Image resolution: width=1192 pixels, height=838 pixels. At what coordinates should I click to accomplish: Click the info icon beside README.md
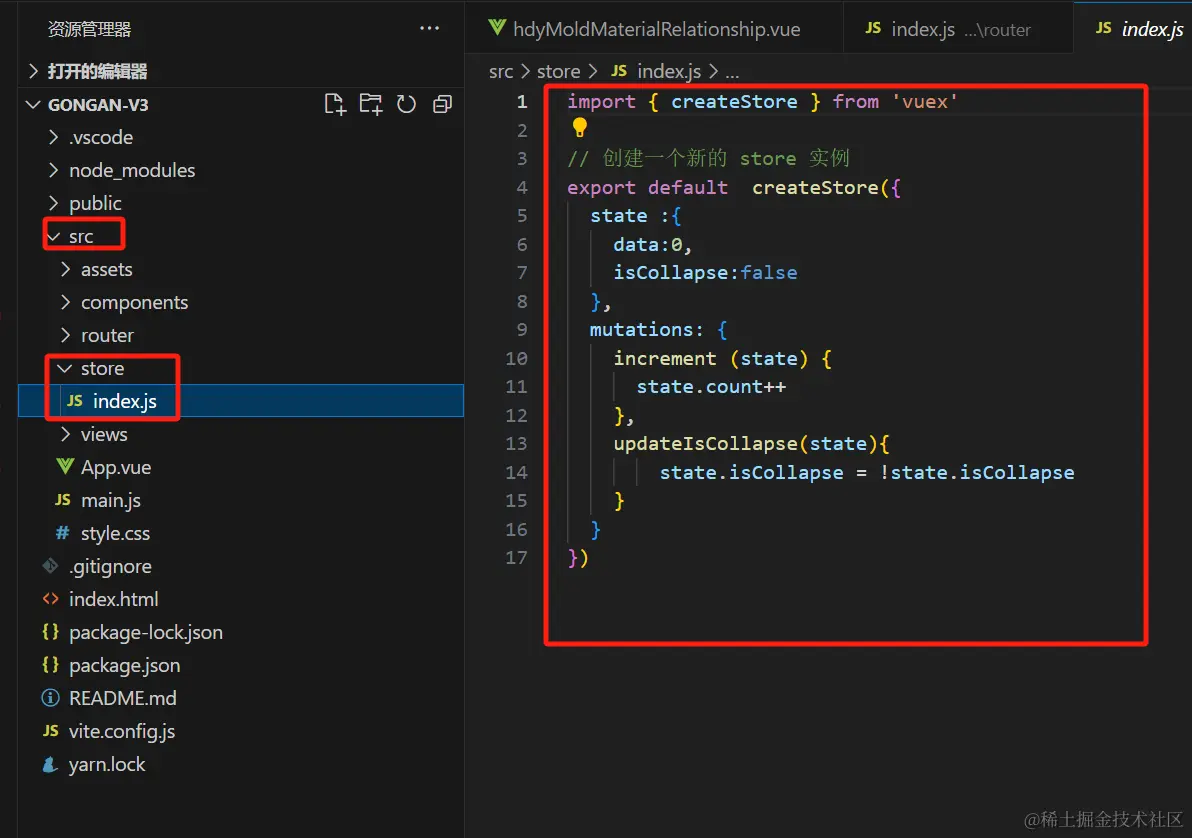[50, 697]
